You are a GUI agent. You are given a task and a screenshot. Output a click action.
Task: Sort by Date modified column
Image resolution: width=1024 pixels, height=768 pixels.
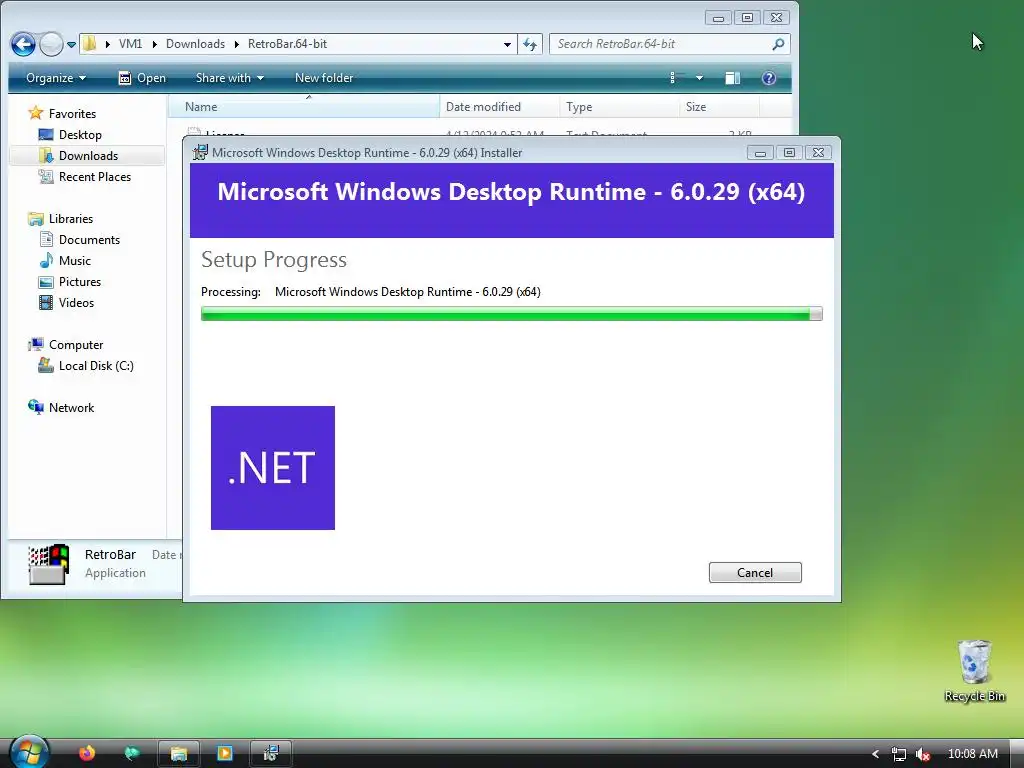pos(500,106)
